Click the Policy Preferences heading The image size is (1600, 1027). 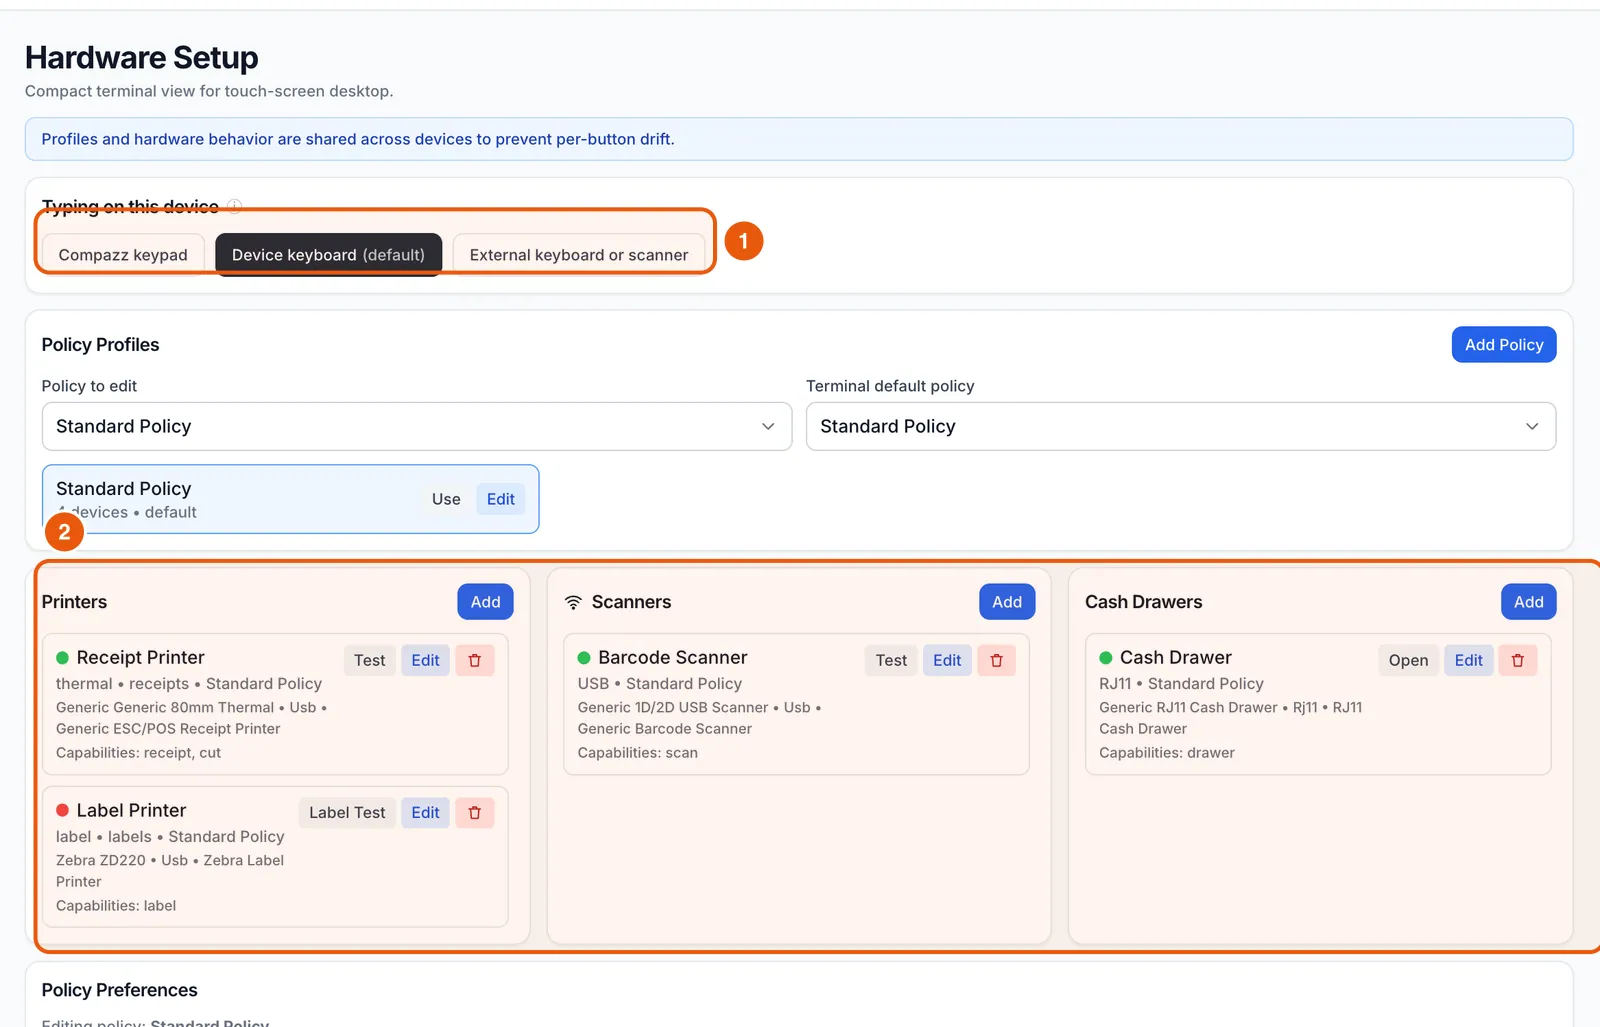pos(120,990)
